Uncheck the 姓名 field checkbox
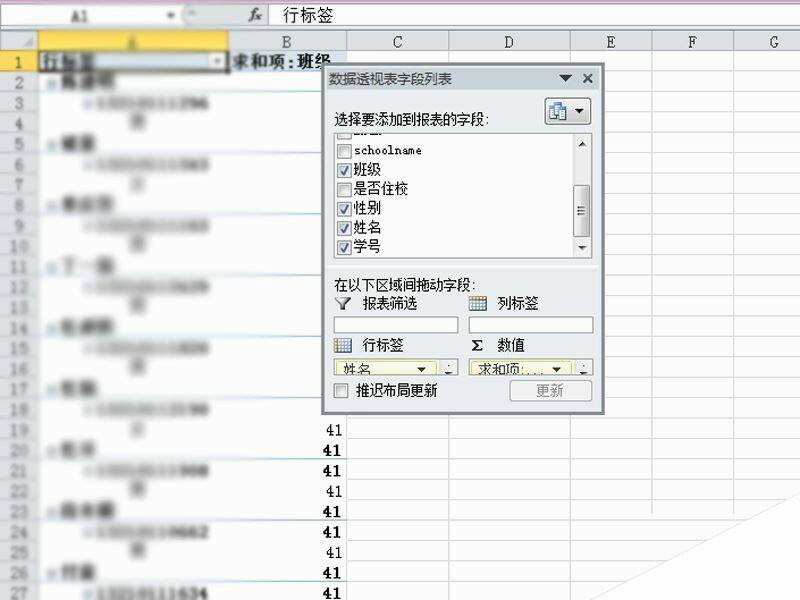 (x=344, y=228)
